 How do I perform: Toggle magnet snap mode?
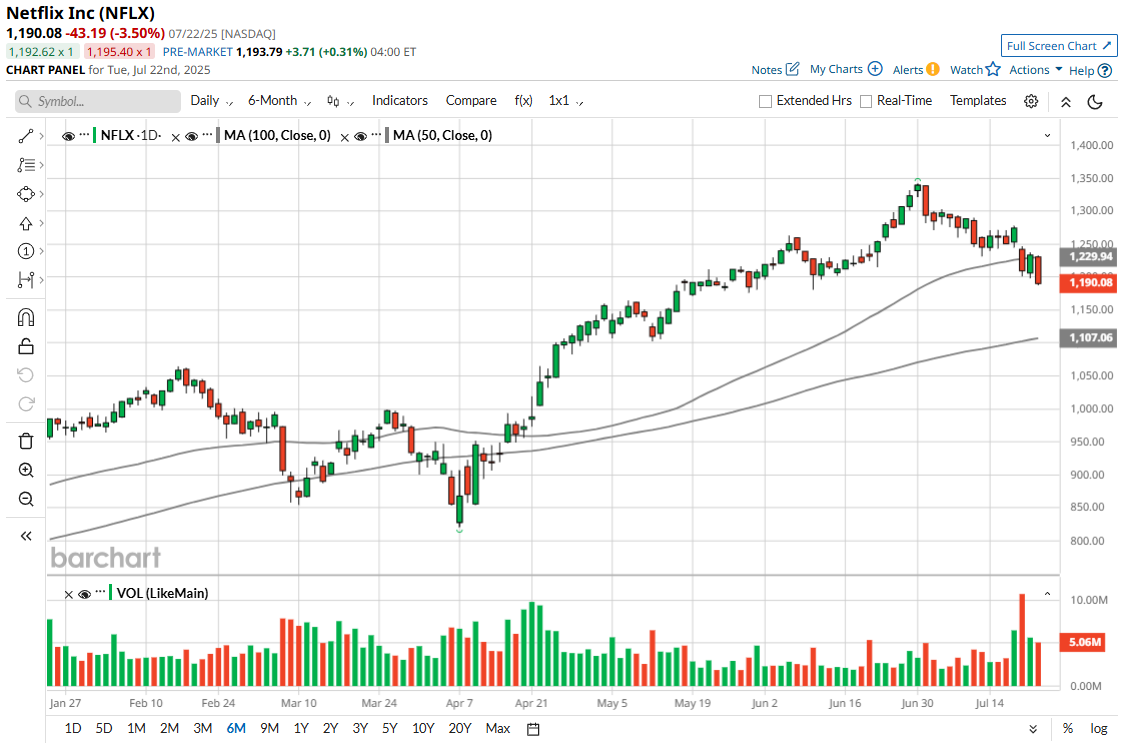click(x=26, y=317)
